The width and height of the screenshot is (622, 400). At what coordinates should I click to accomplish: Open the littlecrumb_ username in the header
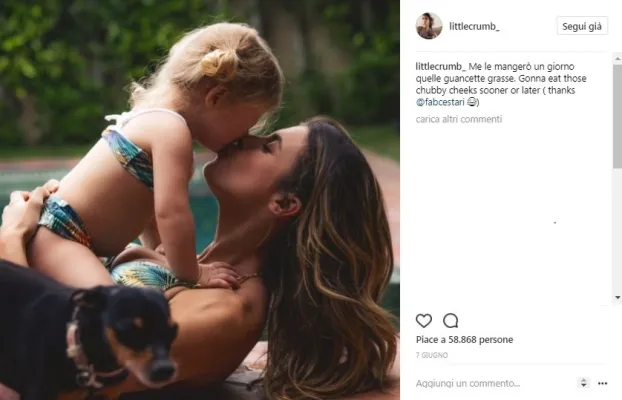point(474,26)
